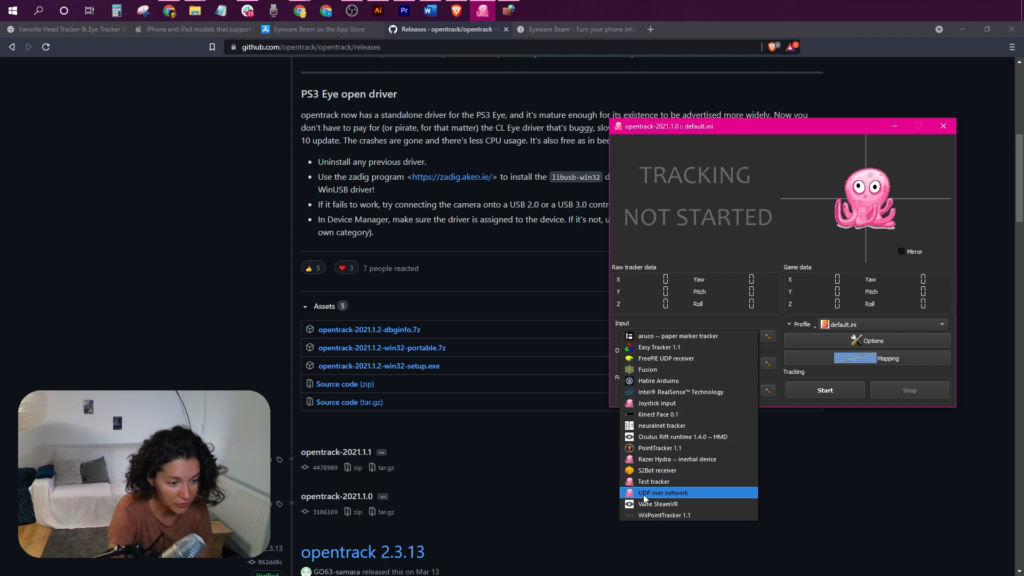Screen dimensions: 1024x576
Task: Click the pink octopus pose preview
Action: click(x=865, y=199)
